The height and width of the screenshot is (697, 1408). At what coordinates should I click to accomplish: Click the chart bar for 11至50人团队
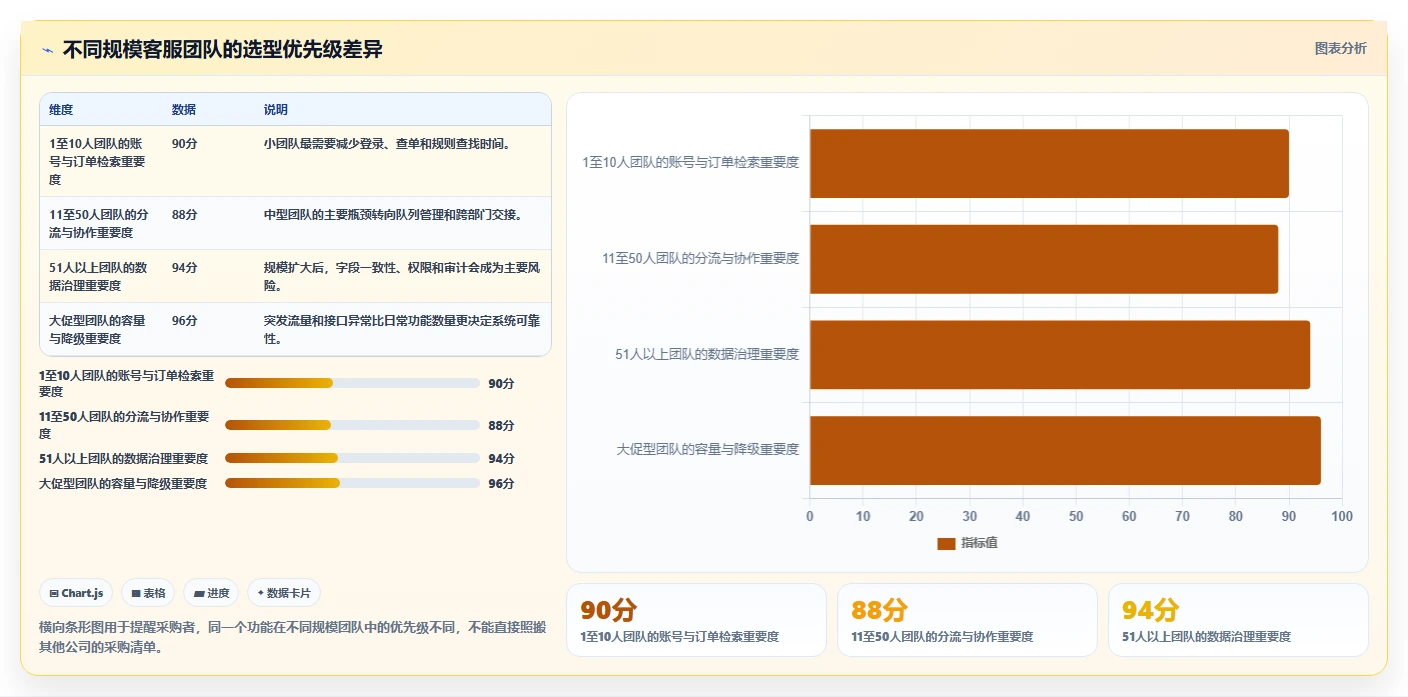(x=1044, y=259)
